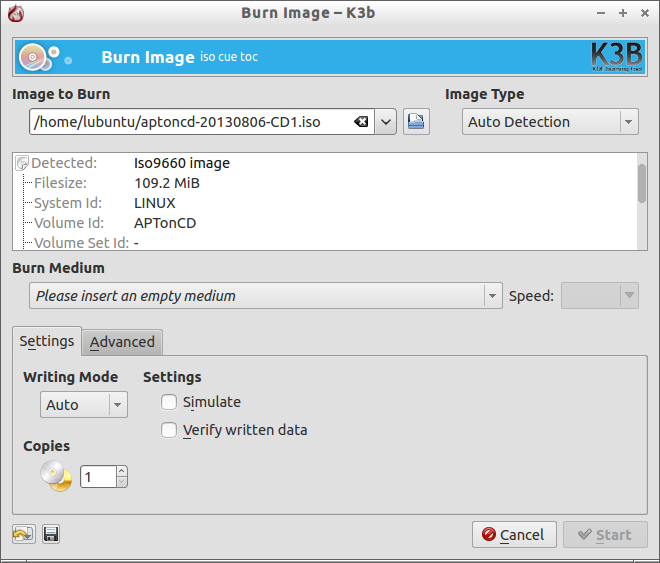This screenshot has height=563, width=660.
Task: Click the K3b flame icon in title bar
Action: coord(16,13)
